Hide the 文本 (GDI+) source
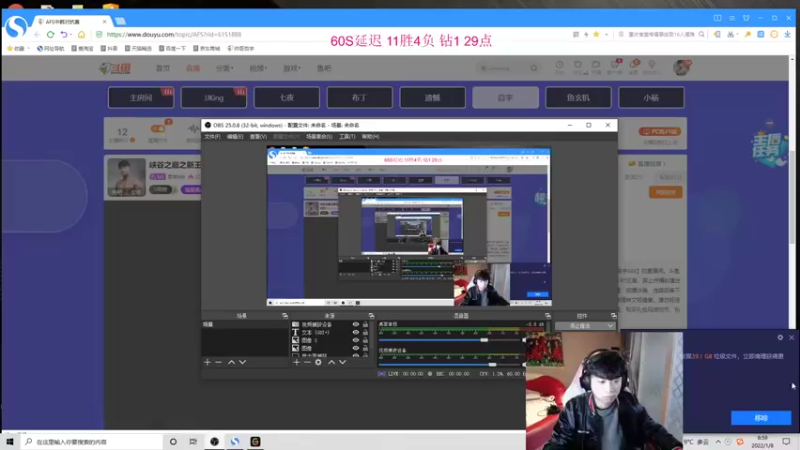The height and width of the screenshot is (450, 800). coord(356,332)
